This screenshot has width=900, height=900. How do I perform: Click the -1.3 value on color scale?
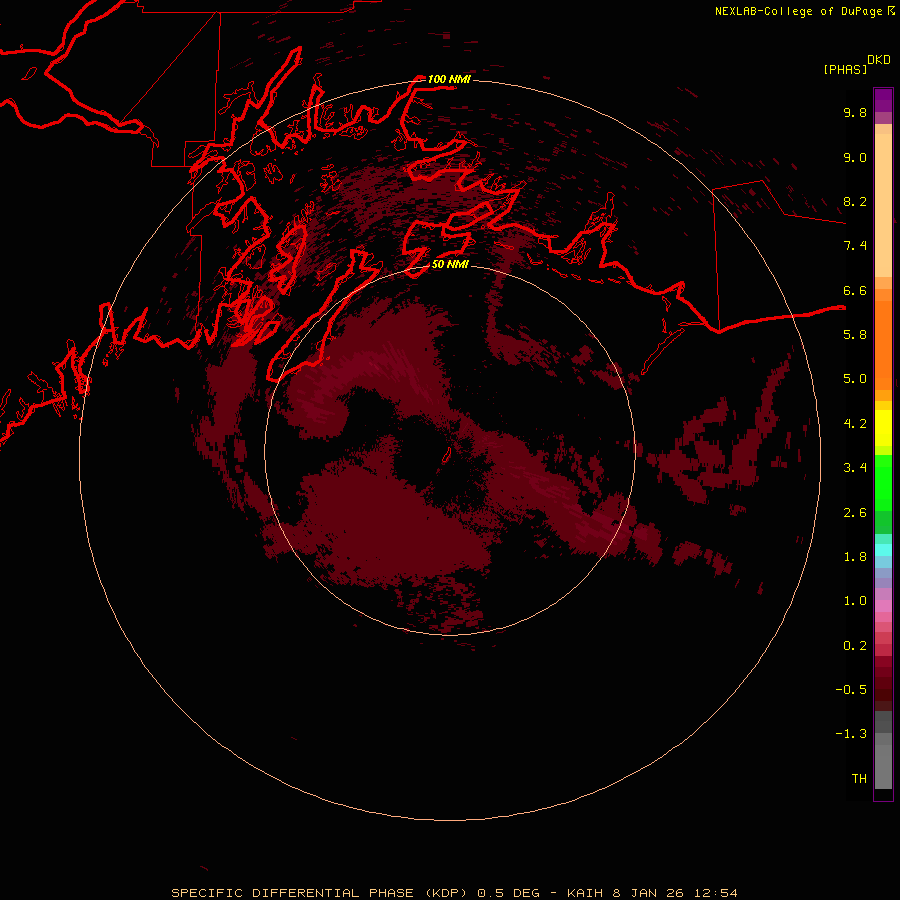[851, 734]
